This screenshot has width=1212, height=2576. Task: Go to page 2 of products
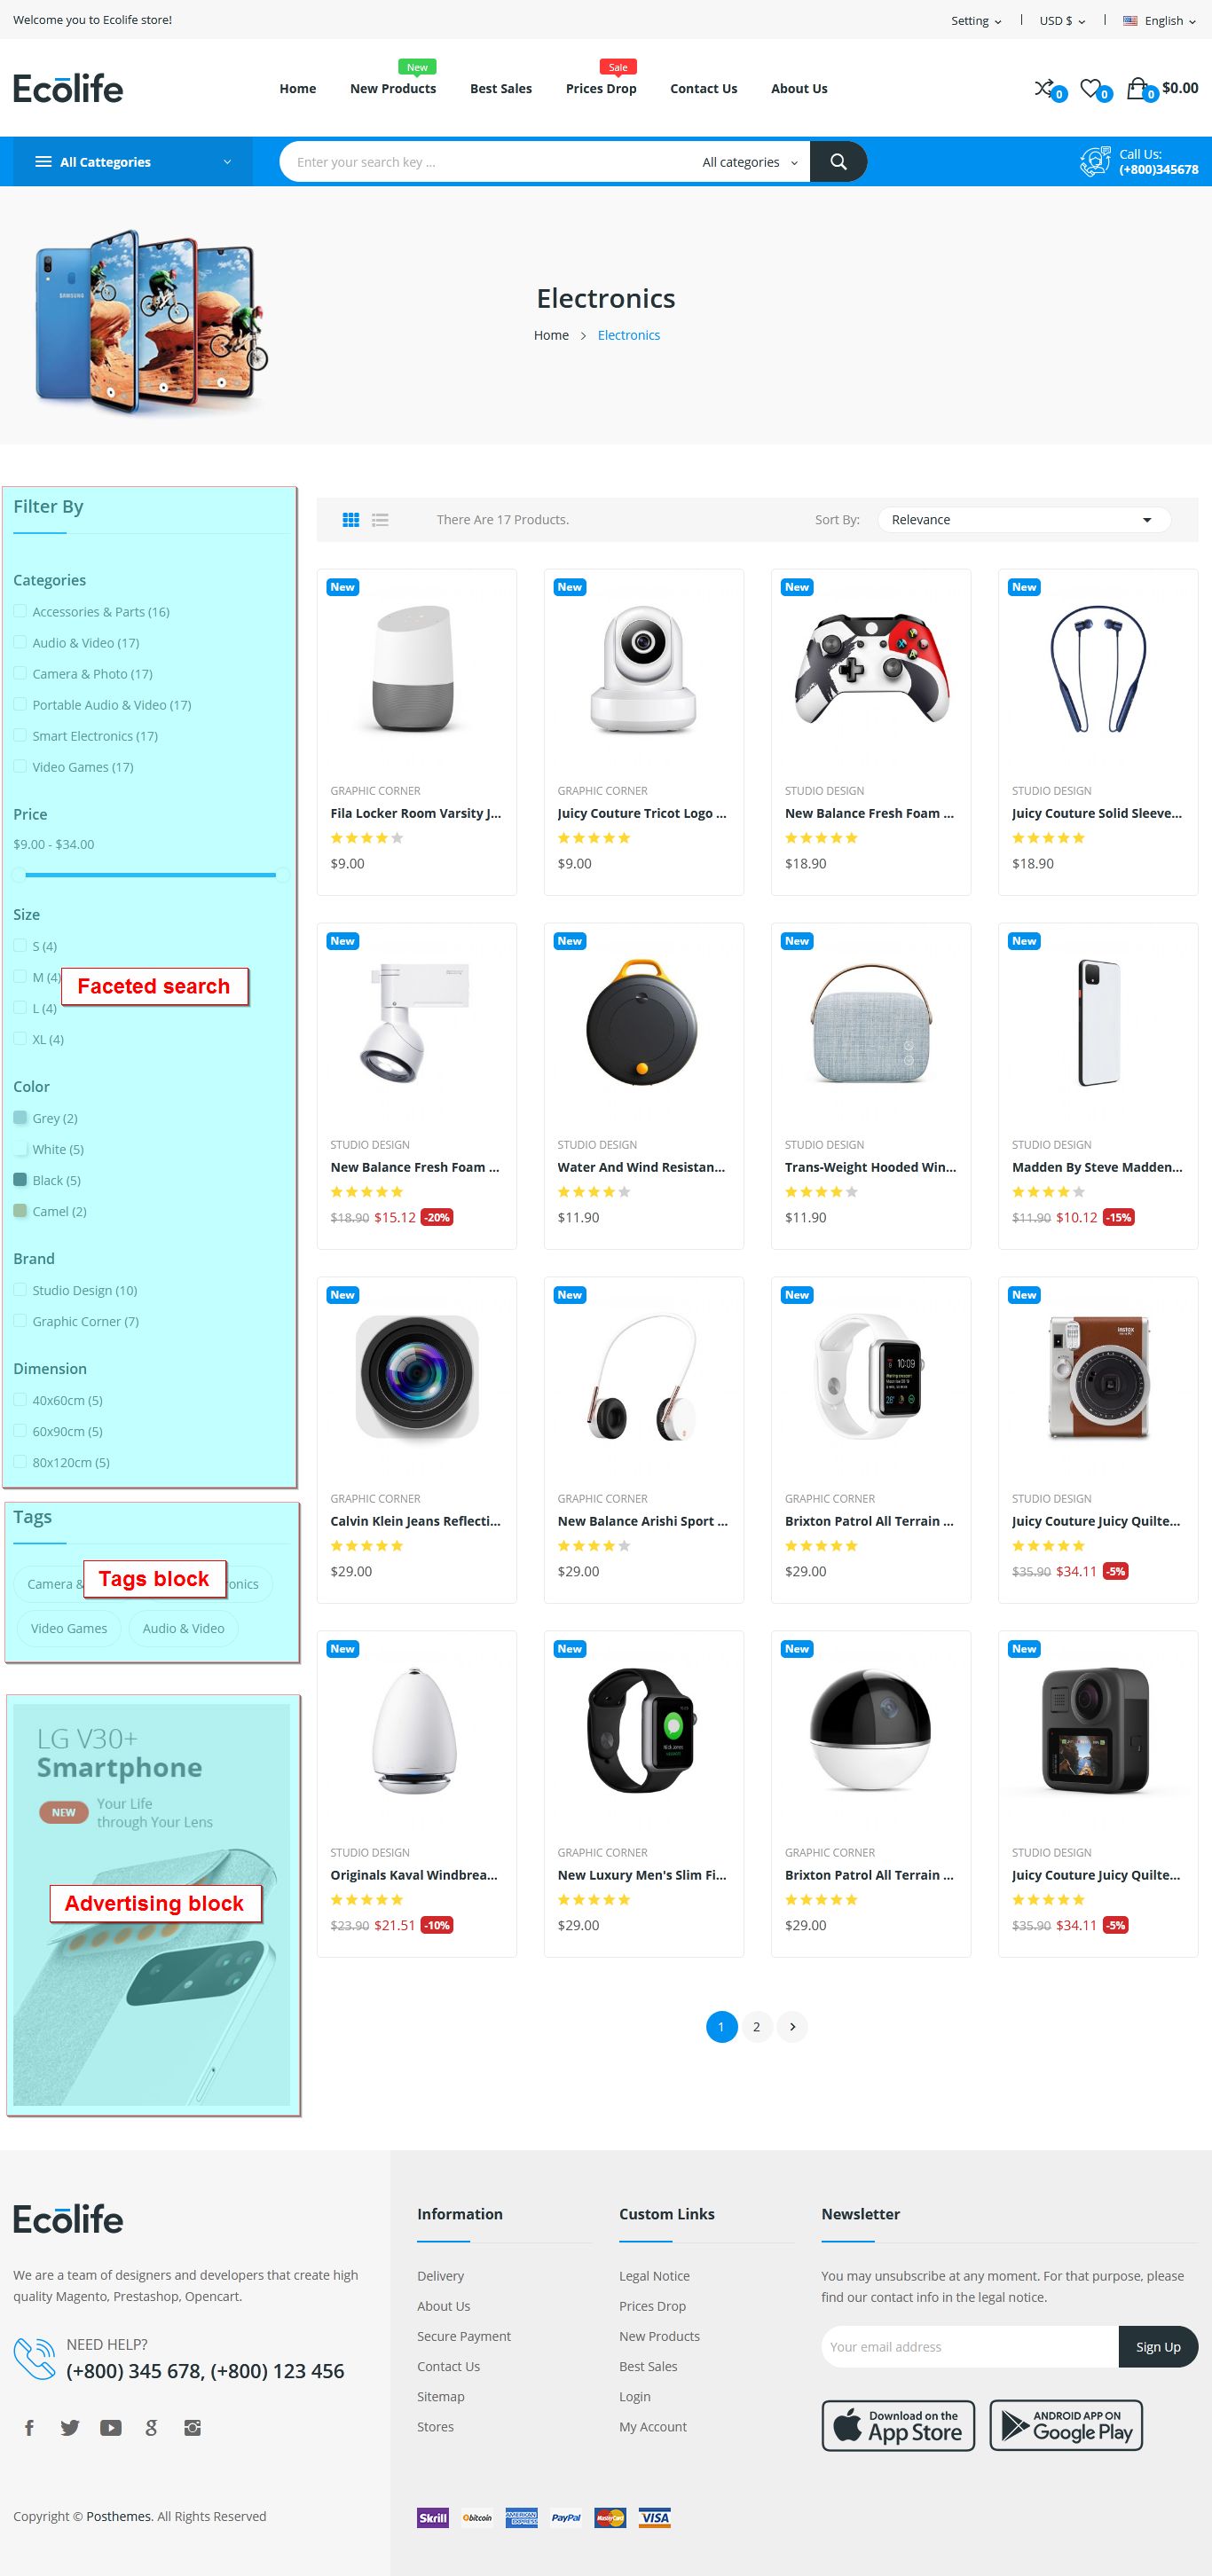click(756, 2027)
